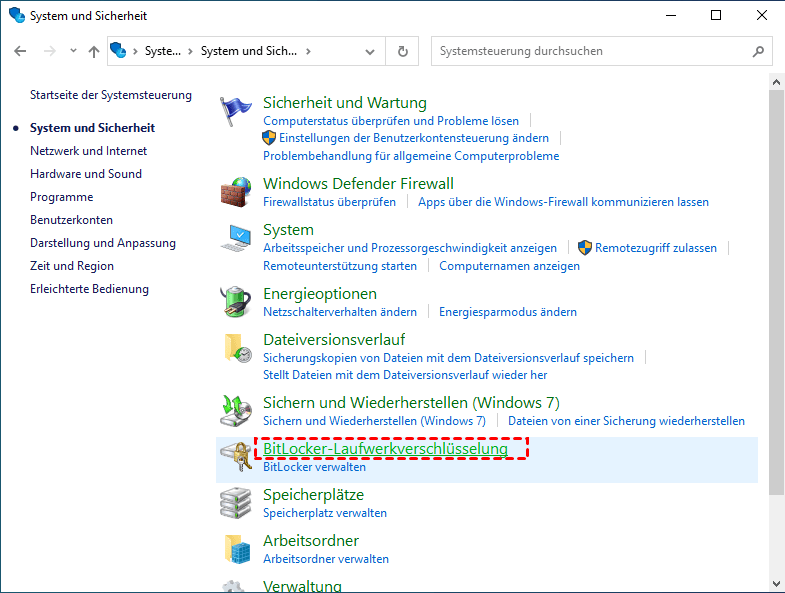
Task: Open Problembehandlung für allgemeine Computerprobleme
Action: click(411, 156)
